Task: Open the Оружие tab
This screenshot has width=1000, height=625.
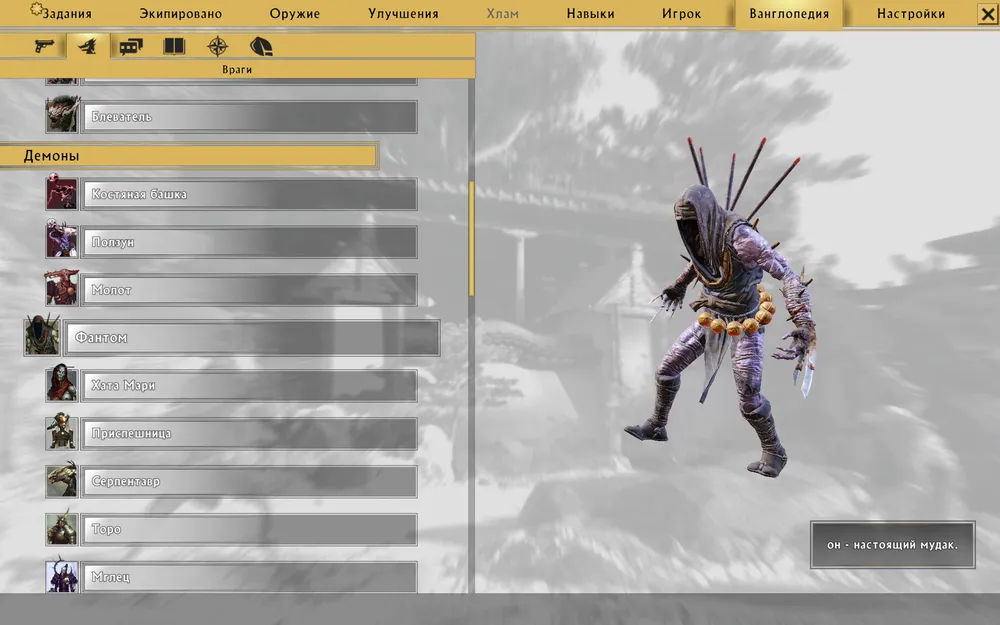Action: coord(294,14)
